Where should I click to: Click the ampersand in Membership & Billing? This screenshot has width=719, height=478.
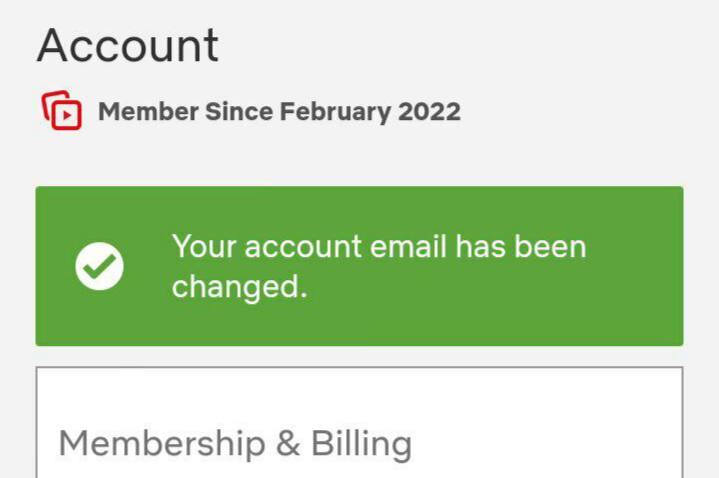(288, 444)
